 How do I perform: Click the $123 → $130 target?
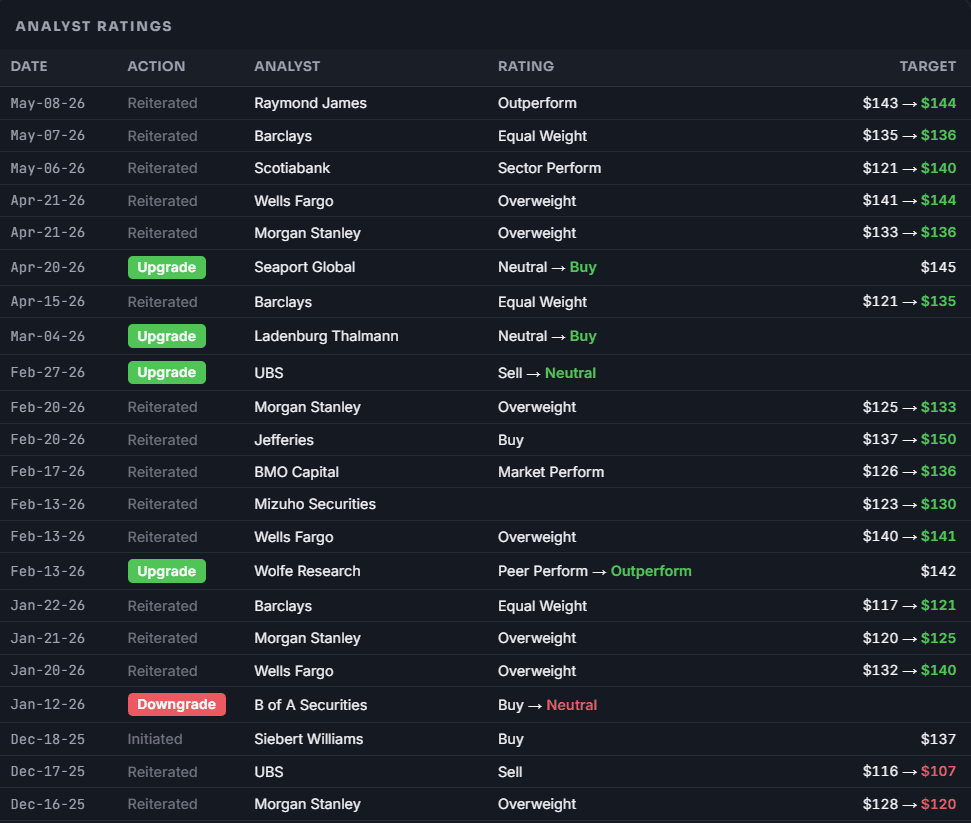[x=909, y=504]
